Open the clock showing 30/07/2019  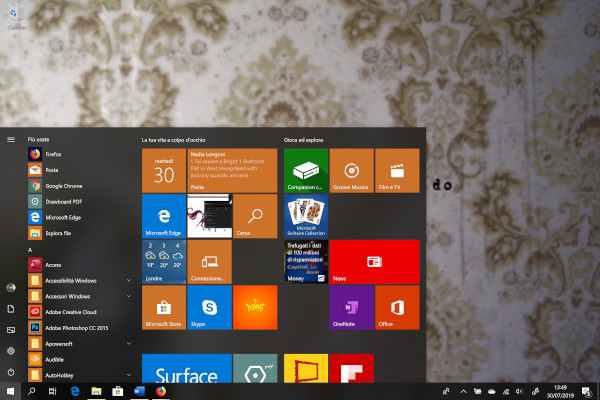(560, 391)
